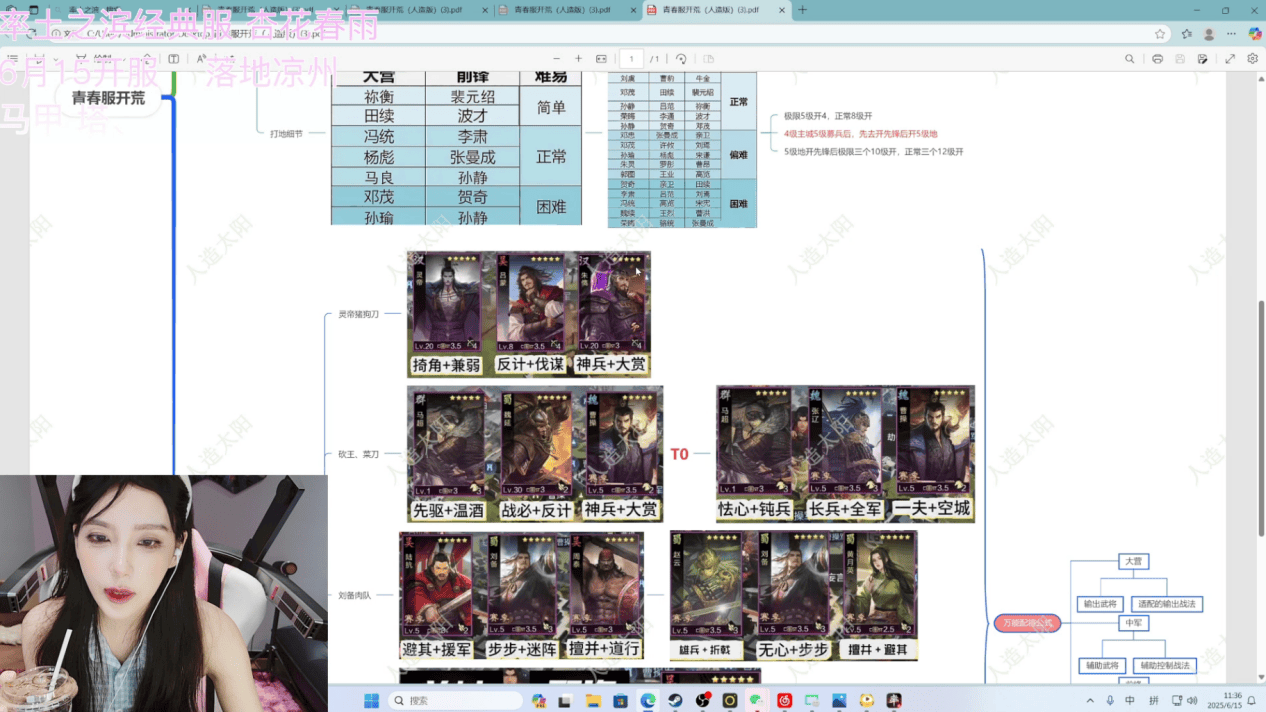Click the save-as icon in PDF toolbar
The image size is (1266, 712).
click(1204, 59)
